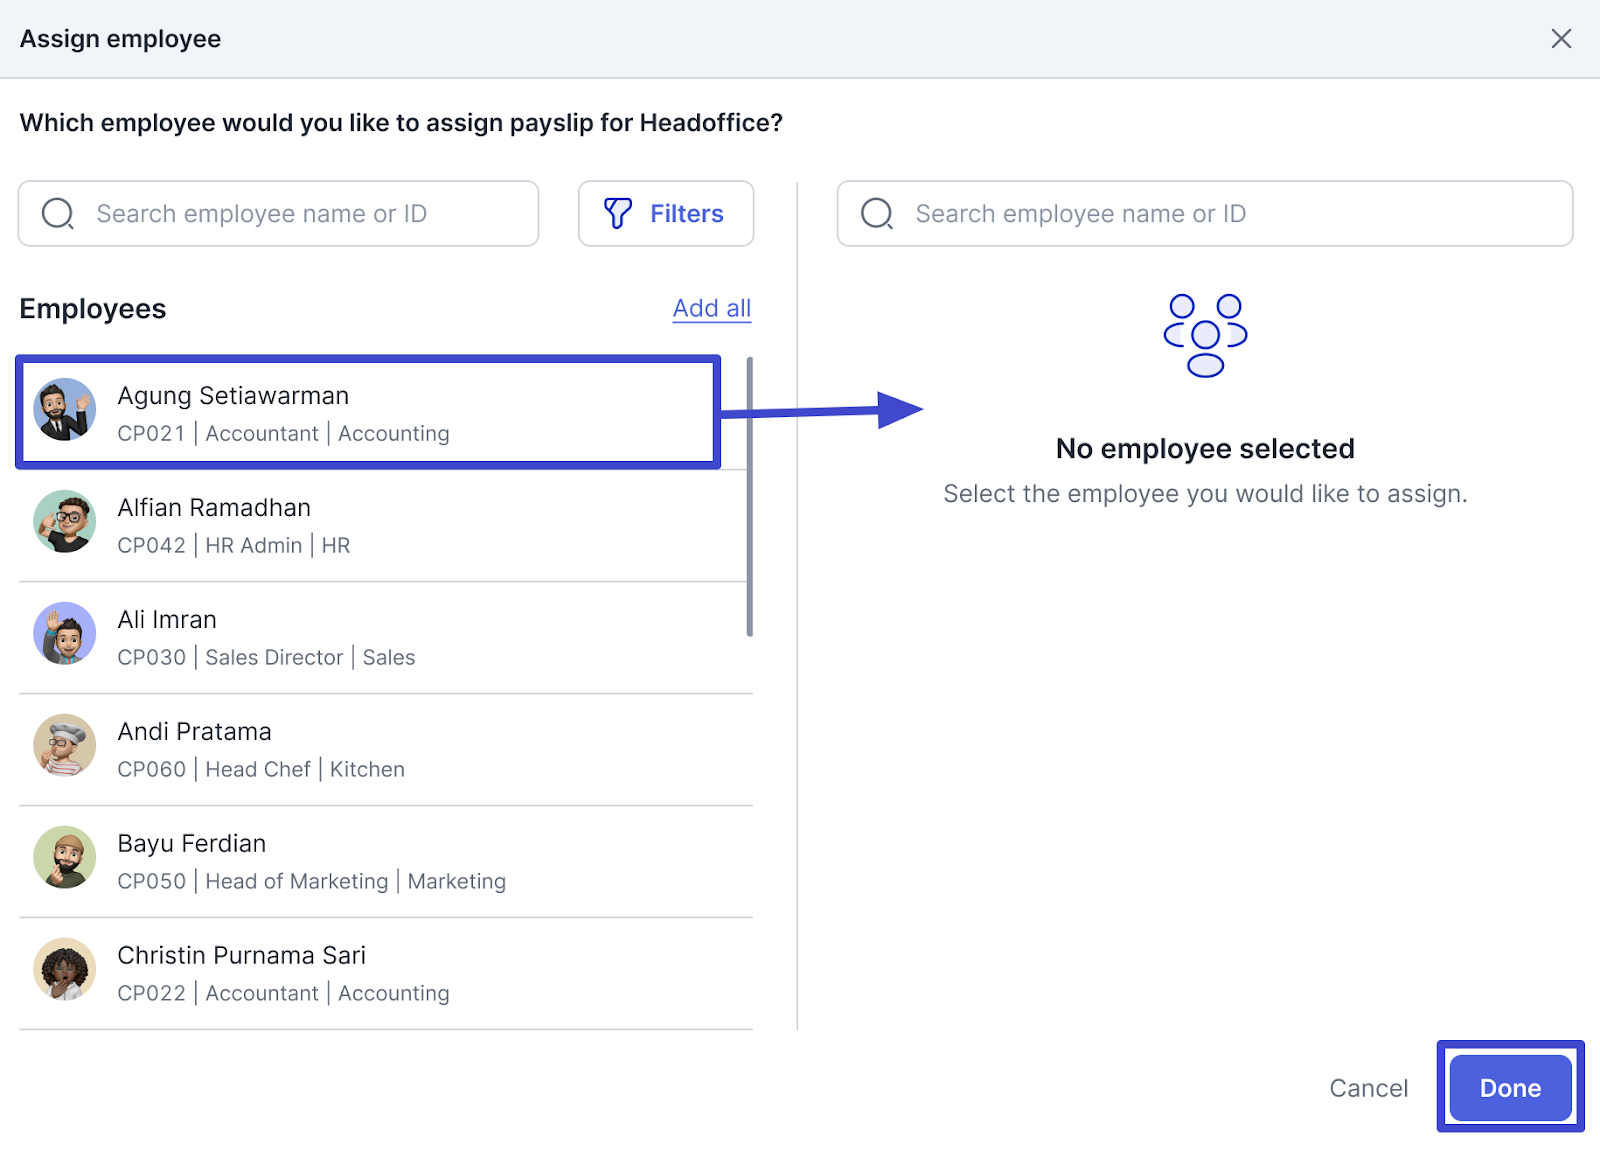This screenshot has height=1151, width=1600.
Task: Click Ali Imran's avatar picture
Action: click(65, 634)
